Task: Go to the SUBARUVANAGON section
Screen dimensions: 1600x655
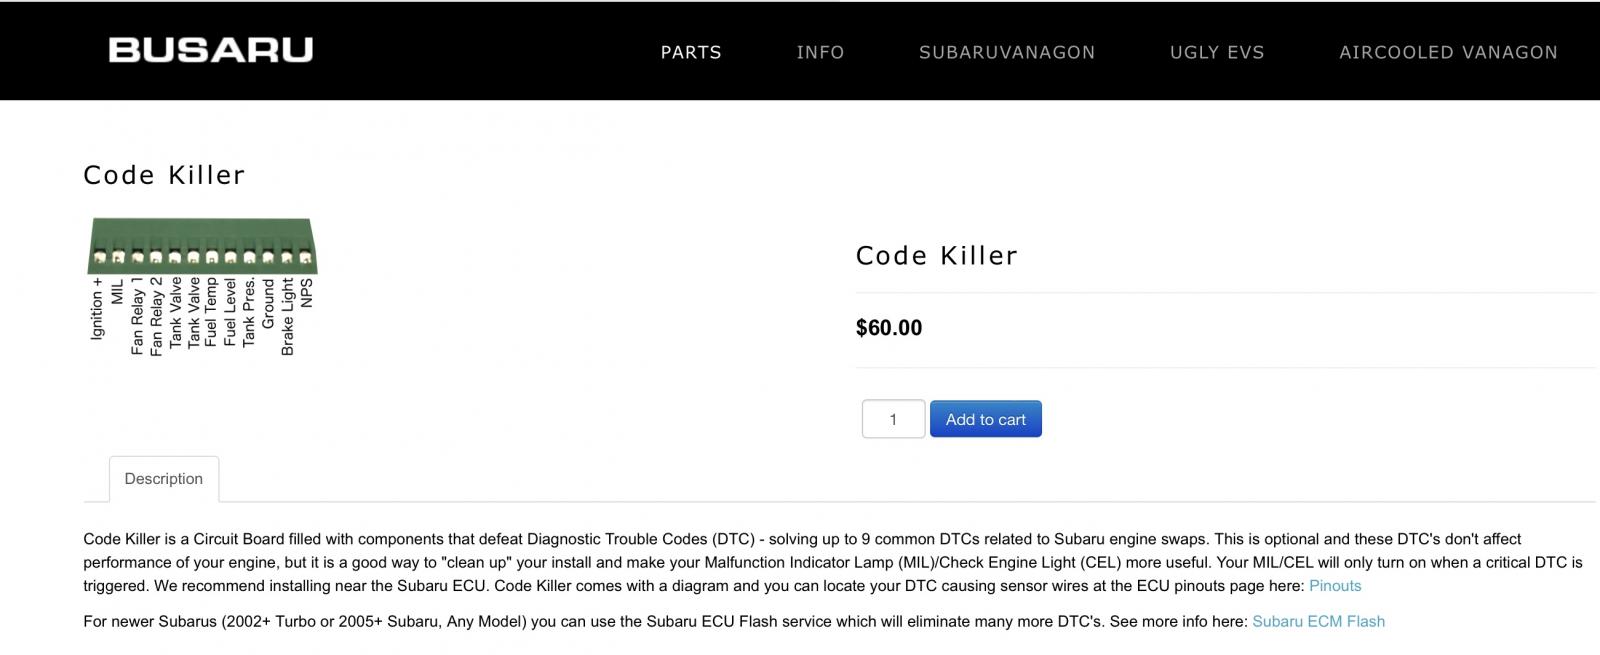Action: click(x=1007, y=52)
